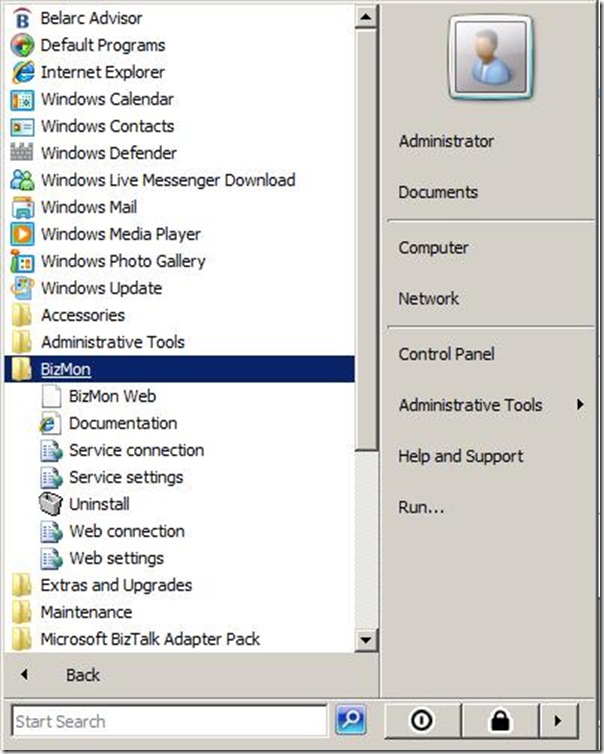Viewport: 604px width, 754px height.
Task: Click the Web connection icon
Action: (51, 532)
